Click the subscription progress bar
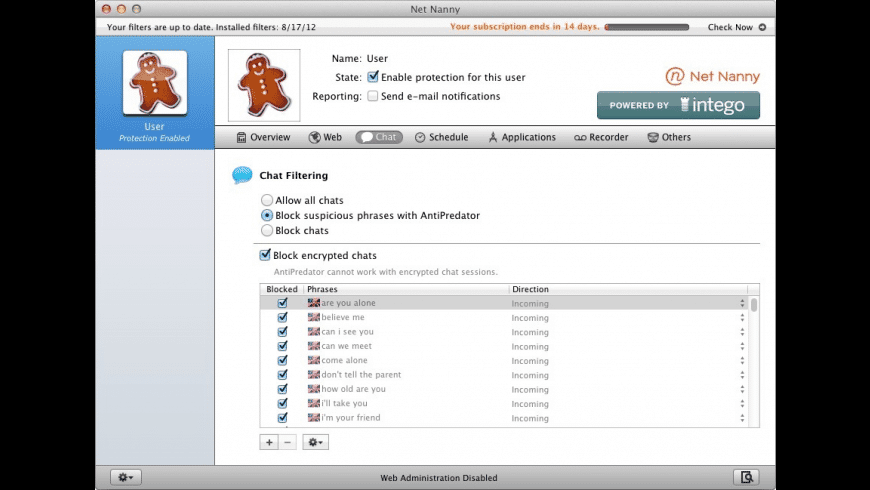 point(647,27)
